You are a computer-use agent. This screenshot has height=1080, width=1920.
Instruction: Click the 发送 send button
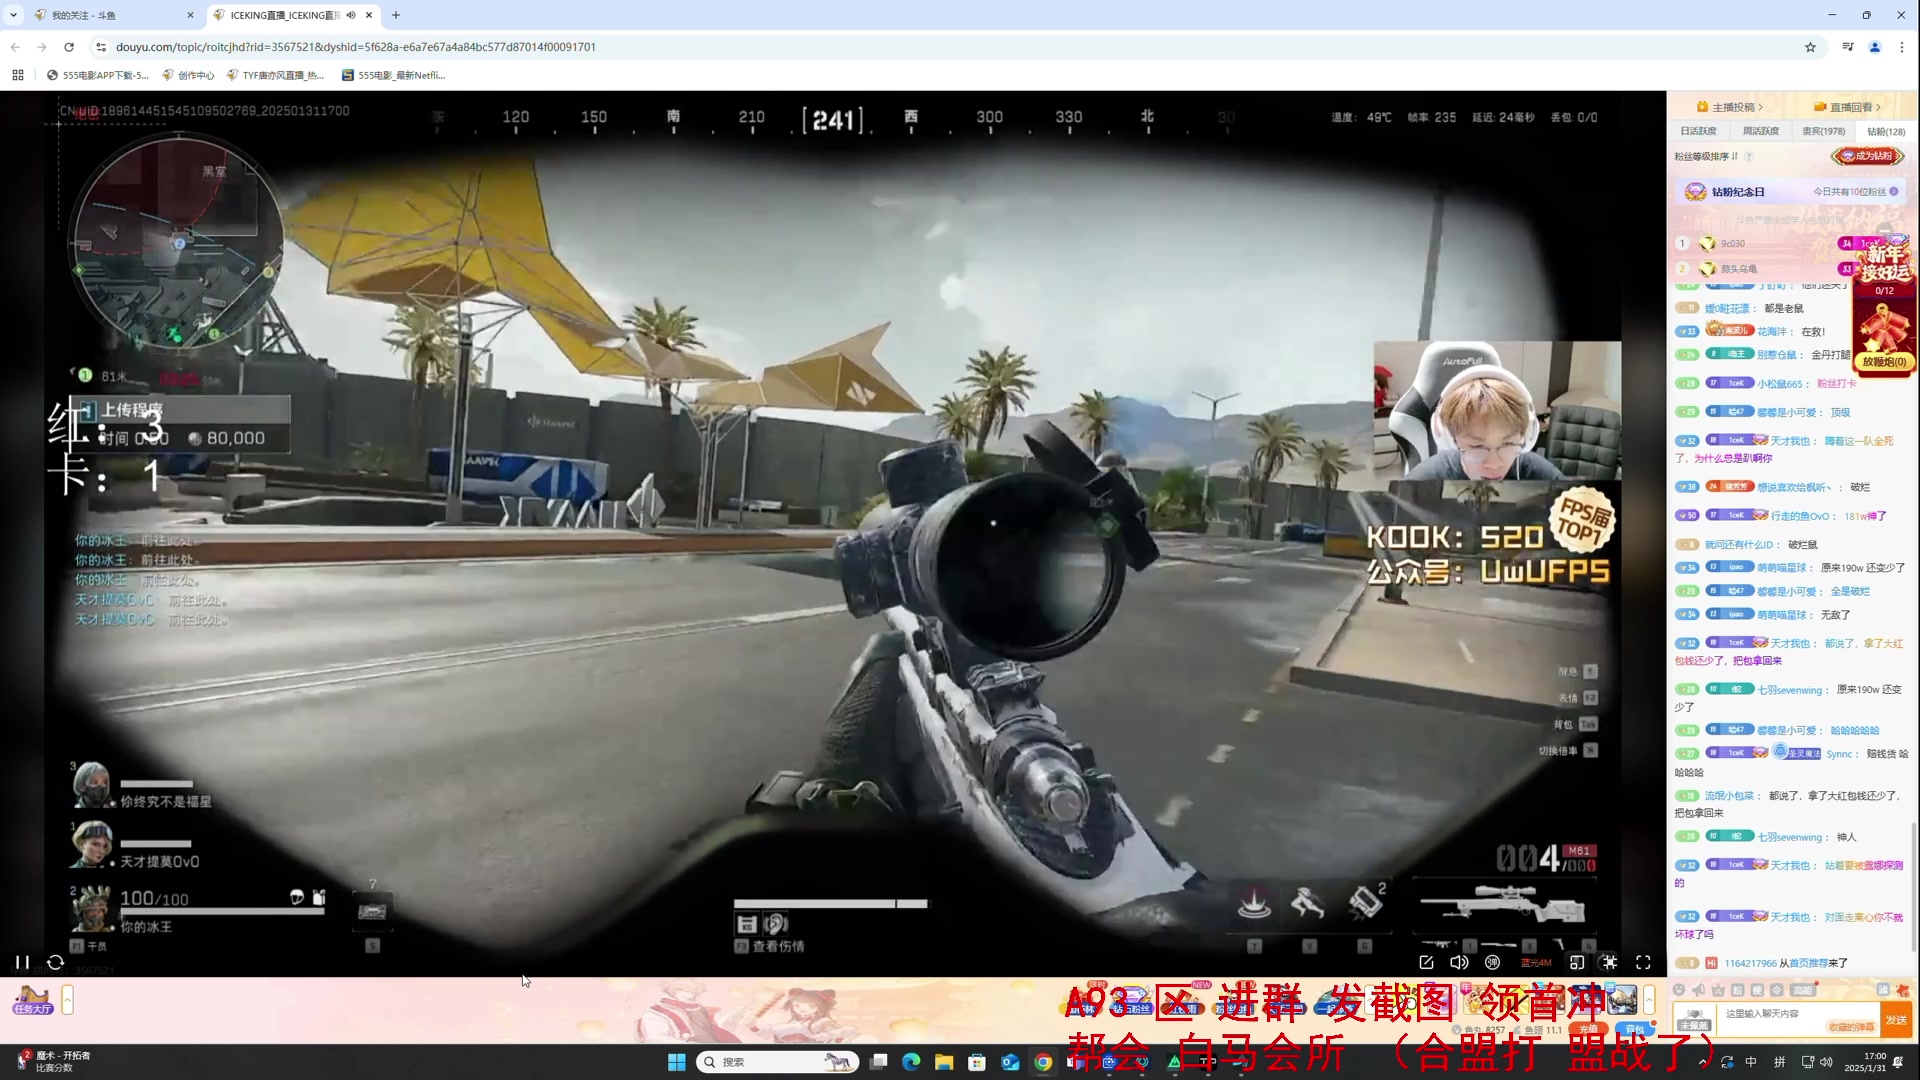(1896, 1020)
